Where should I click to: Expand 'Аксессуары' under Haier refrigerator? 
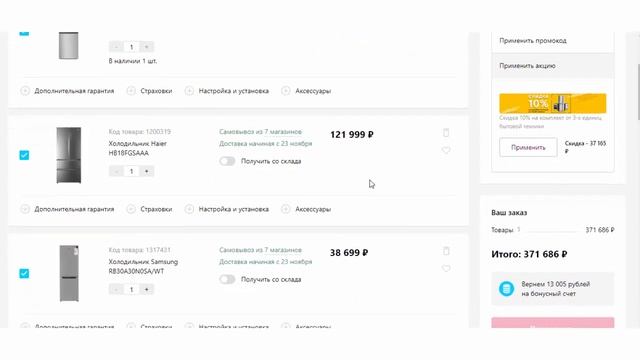click(x=306, y=209)
